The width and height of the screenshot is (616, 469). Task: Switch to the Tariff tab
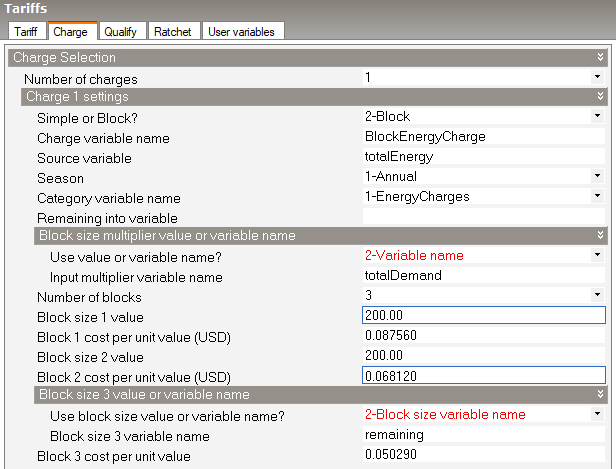tap(26, 31)
